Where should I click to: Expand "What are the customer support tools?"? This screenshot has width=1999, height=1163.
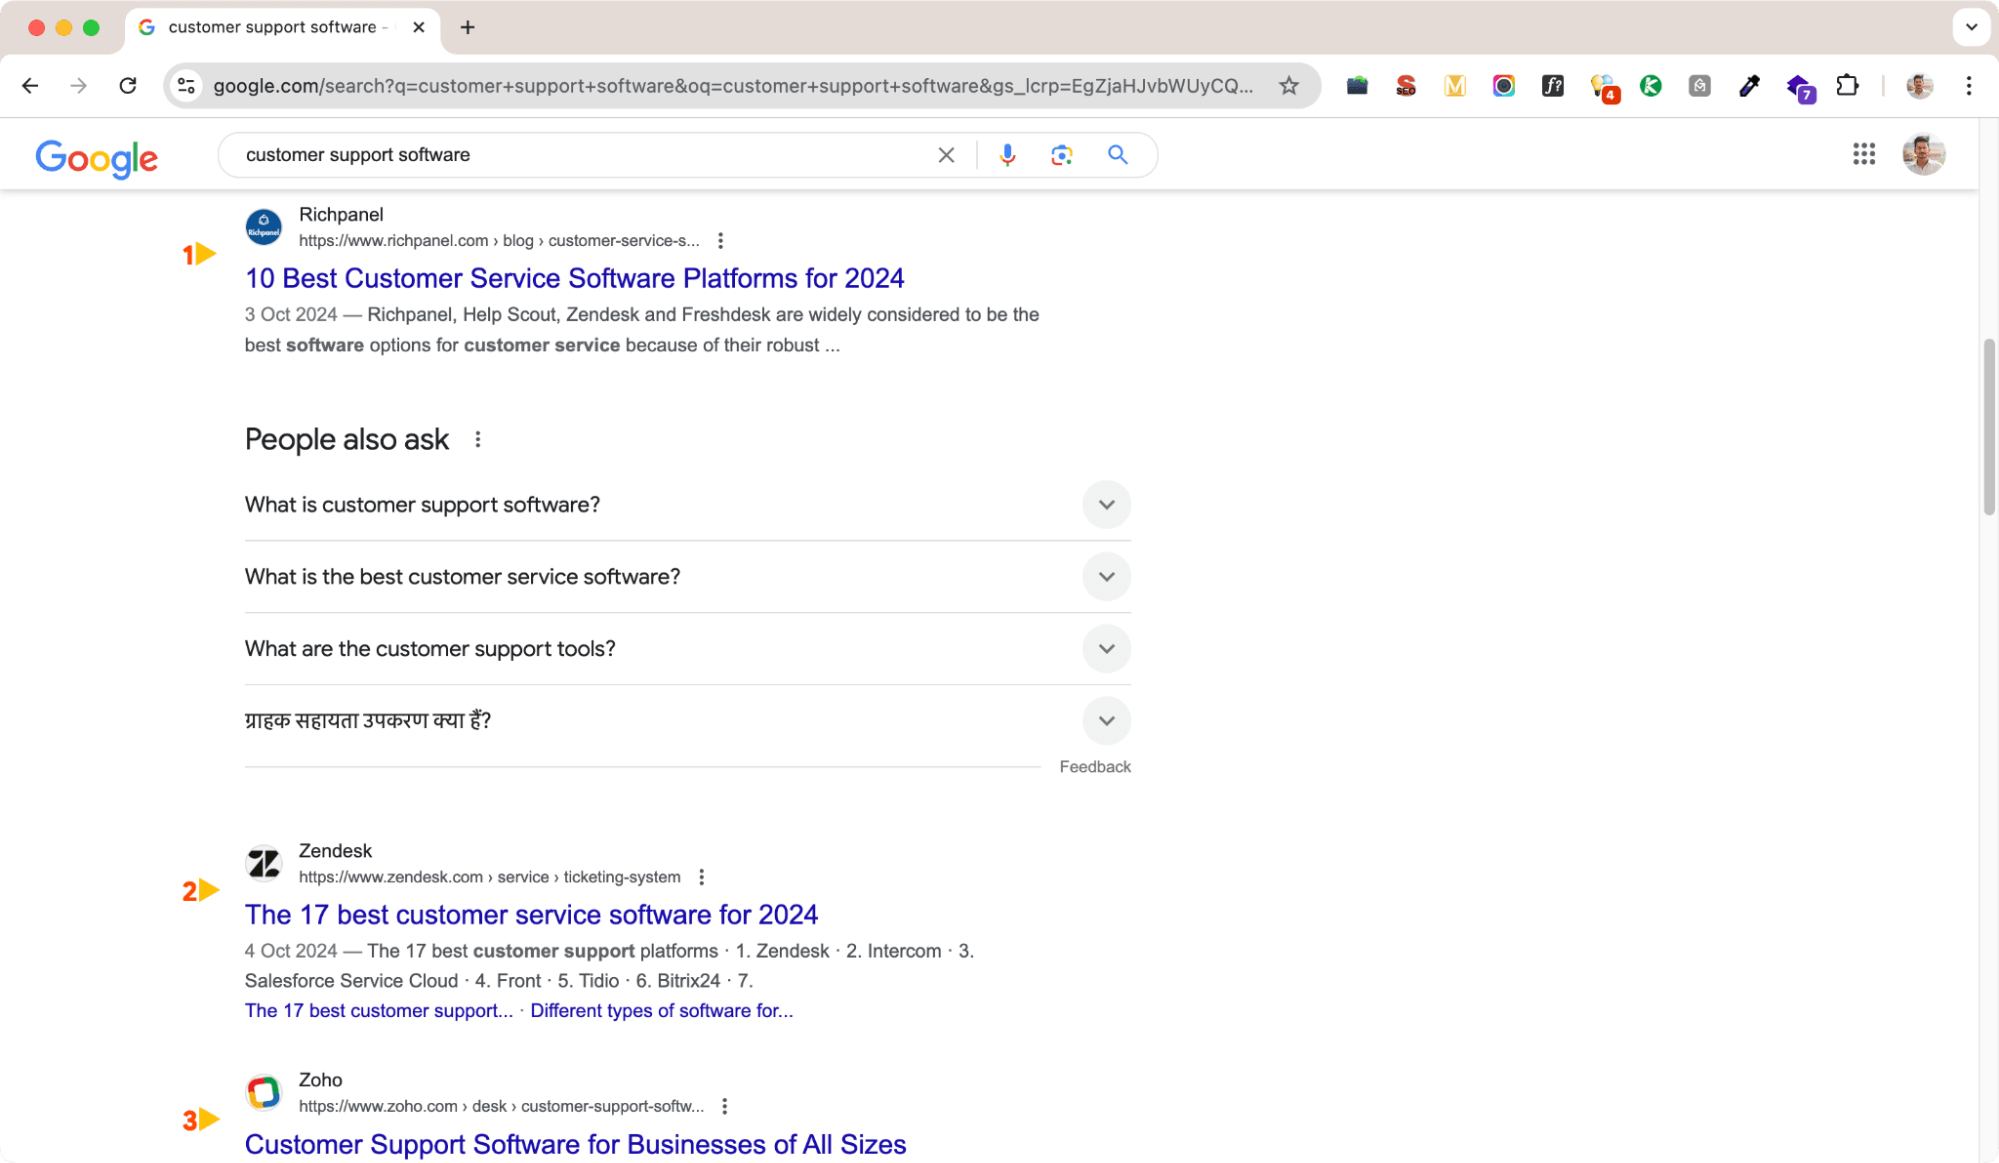coord(1106,648)
